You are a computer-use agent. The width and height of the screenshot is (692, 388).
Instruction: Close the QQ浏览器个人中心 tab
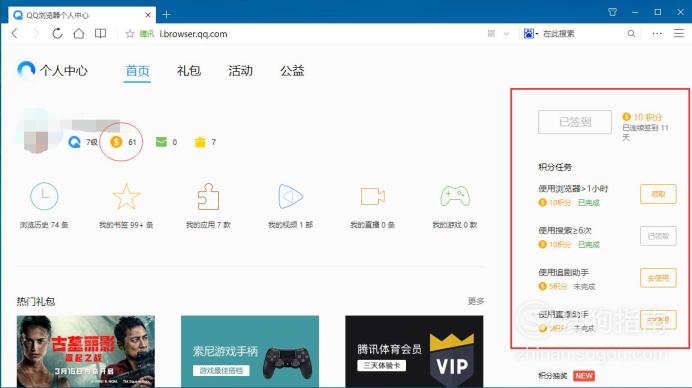148,15
